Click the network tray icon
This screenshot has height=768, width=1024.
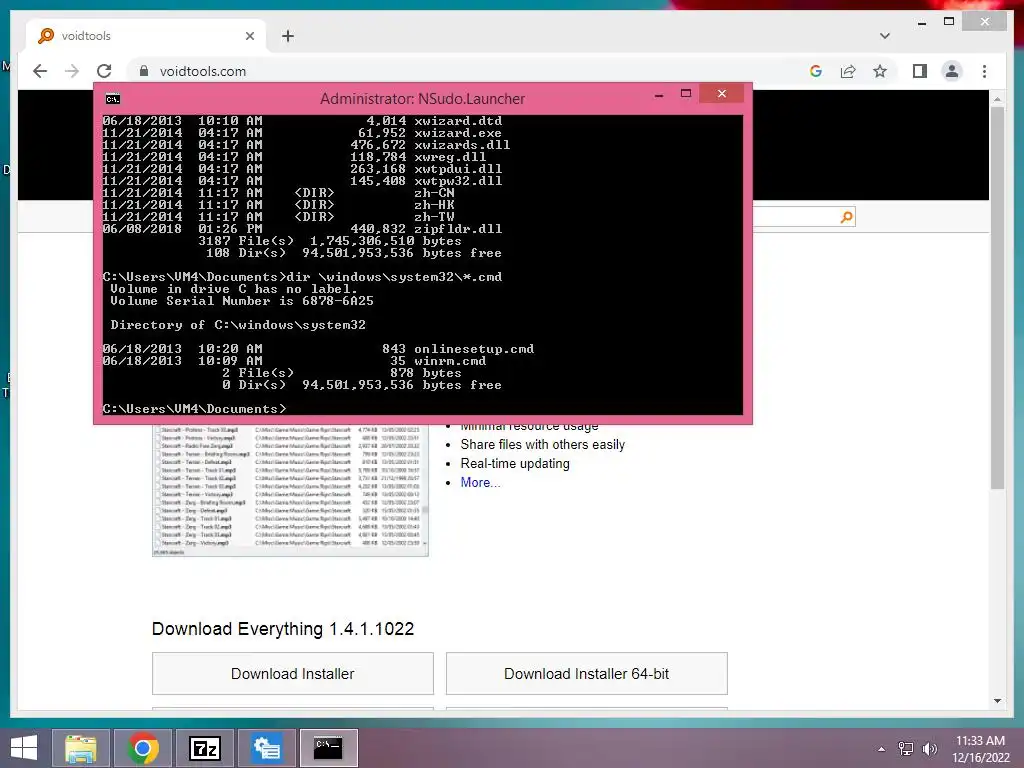coord(905,749)
